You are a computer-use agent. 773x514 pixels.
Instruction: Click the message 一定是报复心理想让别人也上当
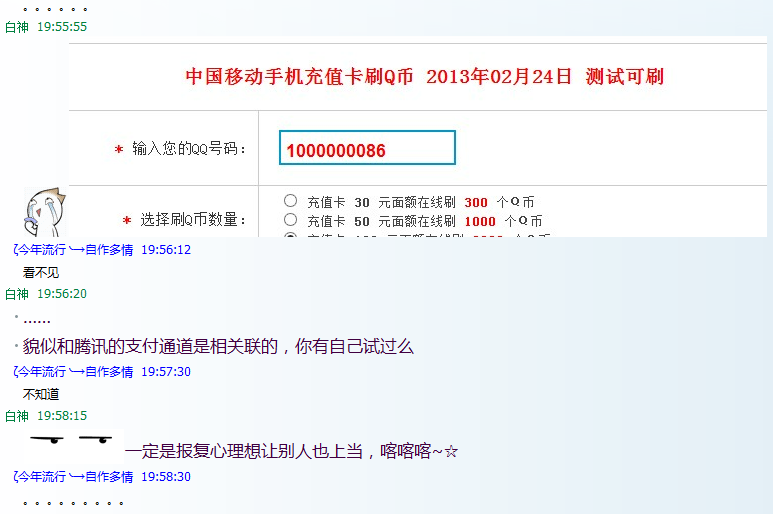[x=244, y=451]
